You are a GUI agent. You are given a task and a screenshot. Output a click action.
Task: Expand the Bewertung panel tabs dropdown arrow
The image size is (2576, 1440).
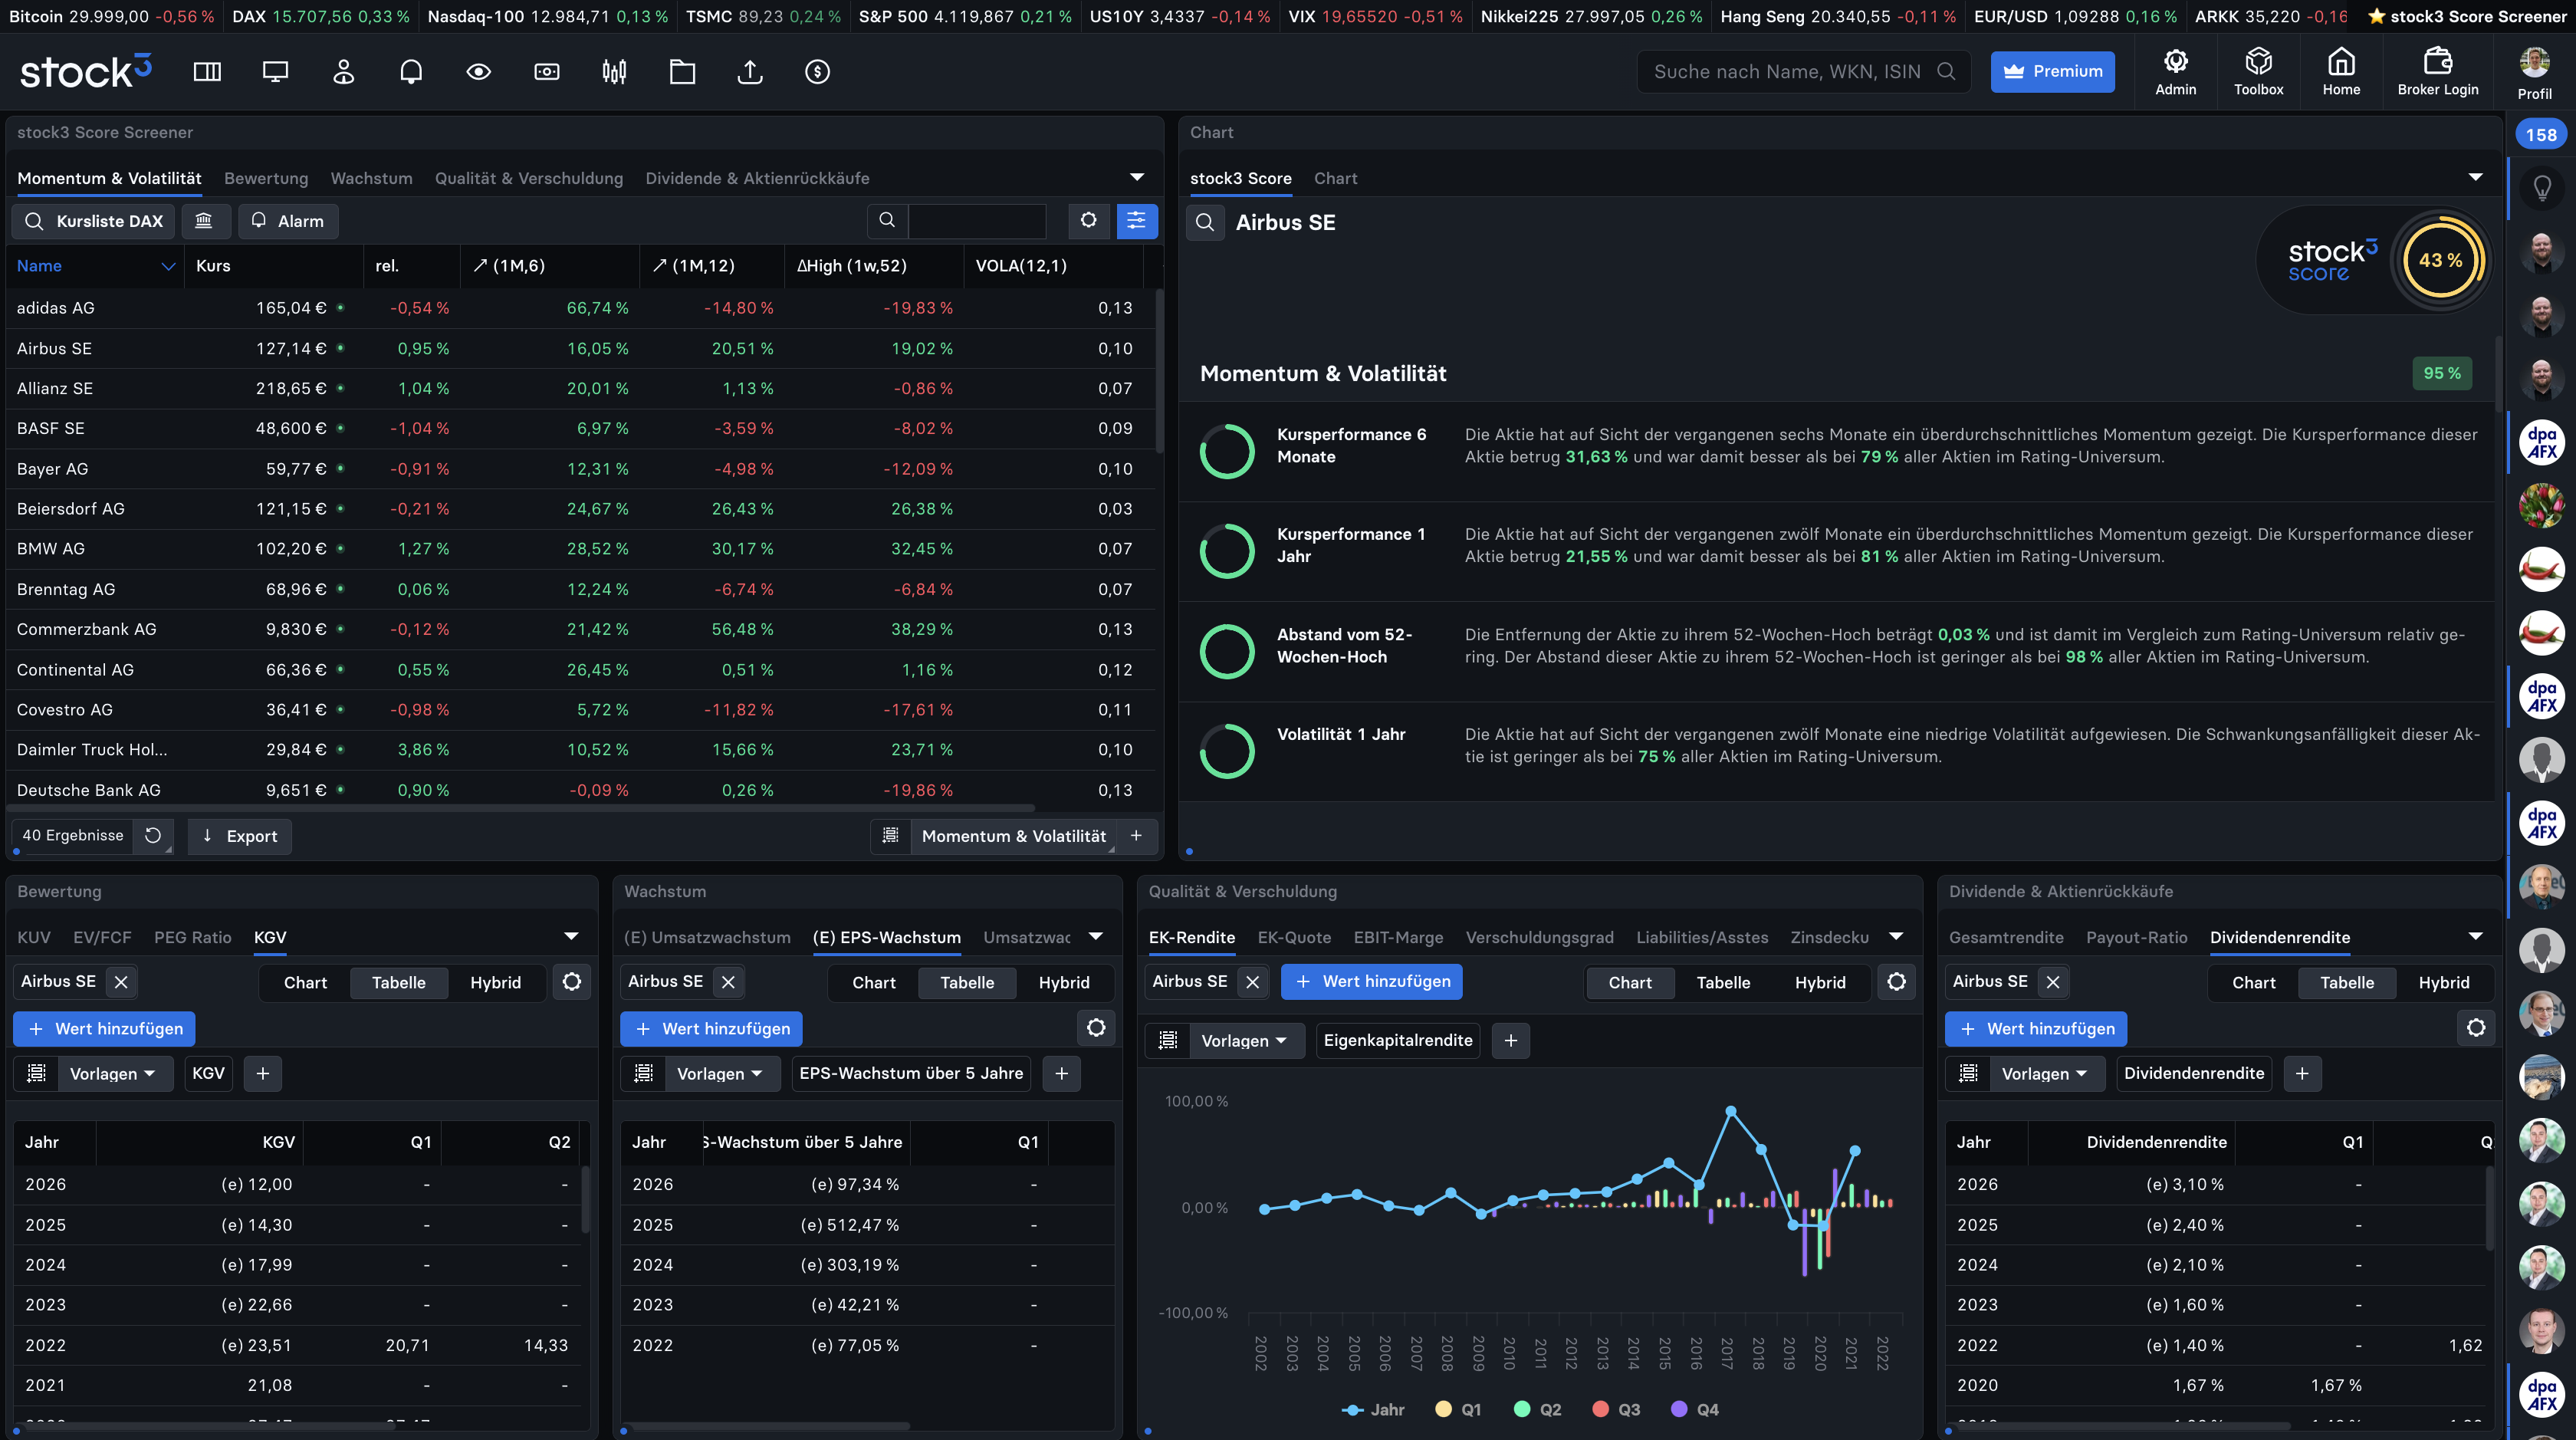point(571,936)
